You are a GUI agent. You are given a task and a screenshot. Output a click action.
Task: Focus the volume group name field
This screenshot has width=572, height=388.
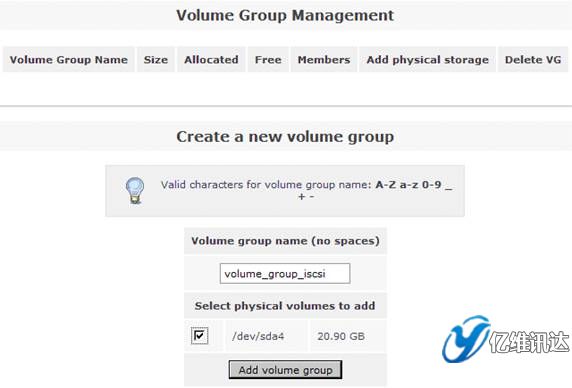[285, 273]
